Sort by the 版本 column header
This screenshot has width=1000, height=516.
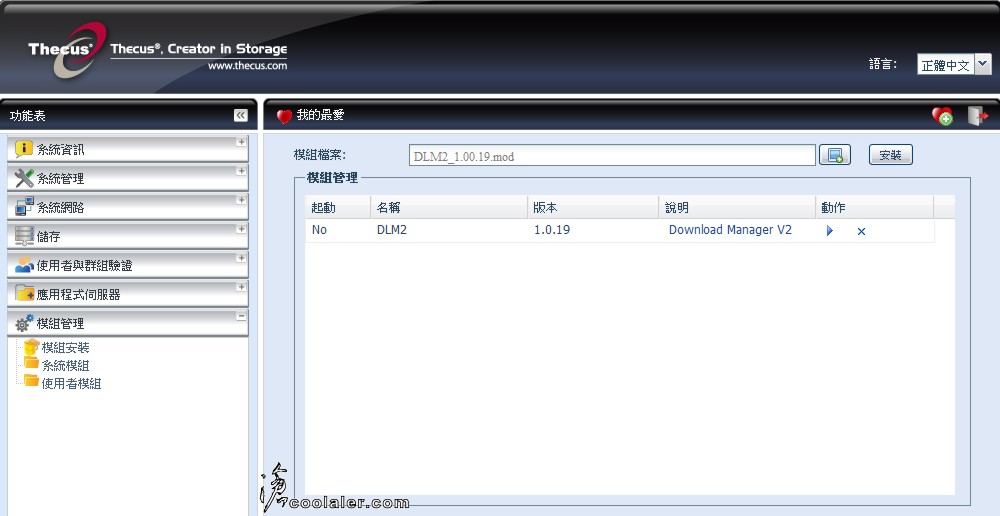593,207
